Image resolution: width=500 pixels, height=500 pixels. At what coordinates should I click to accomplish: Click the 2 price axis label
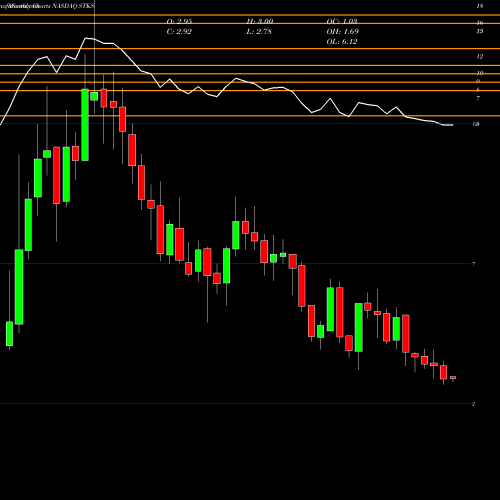473,404
